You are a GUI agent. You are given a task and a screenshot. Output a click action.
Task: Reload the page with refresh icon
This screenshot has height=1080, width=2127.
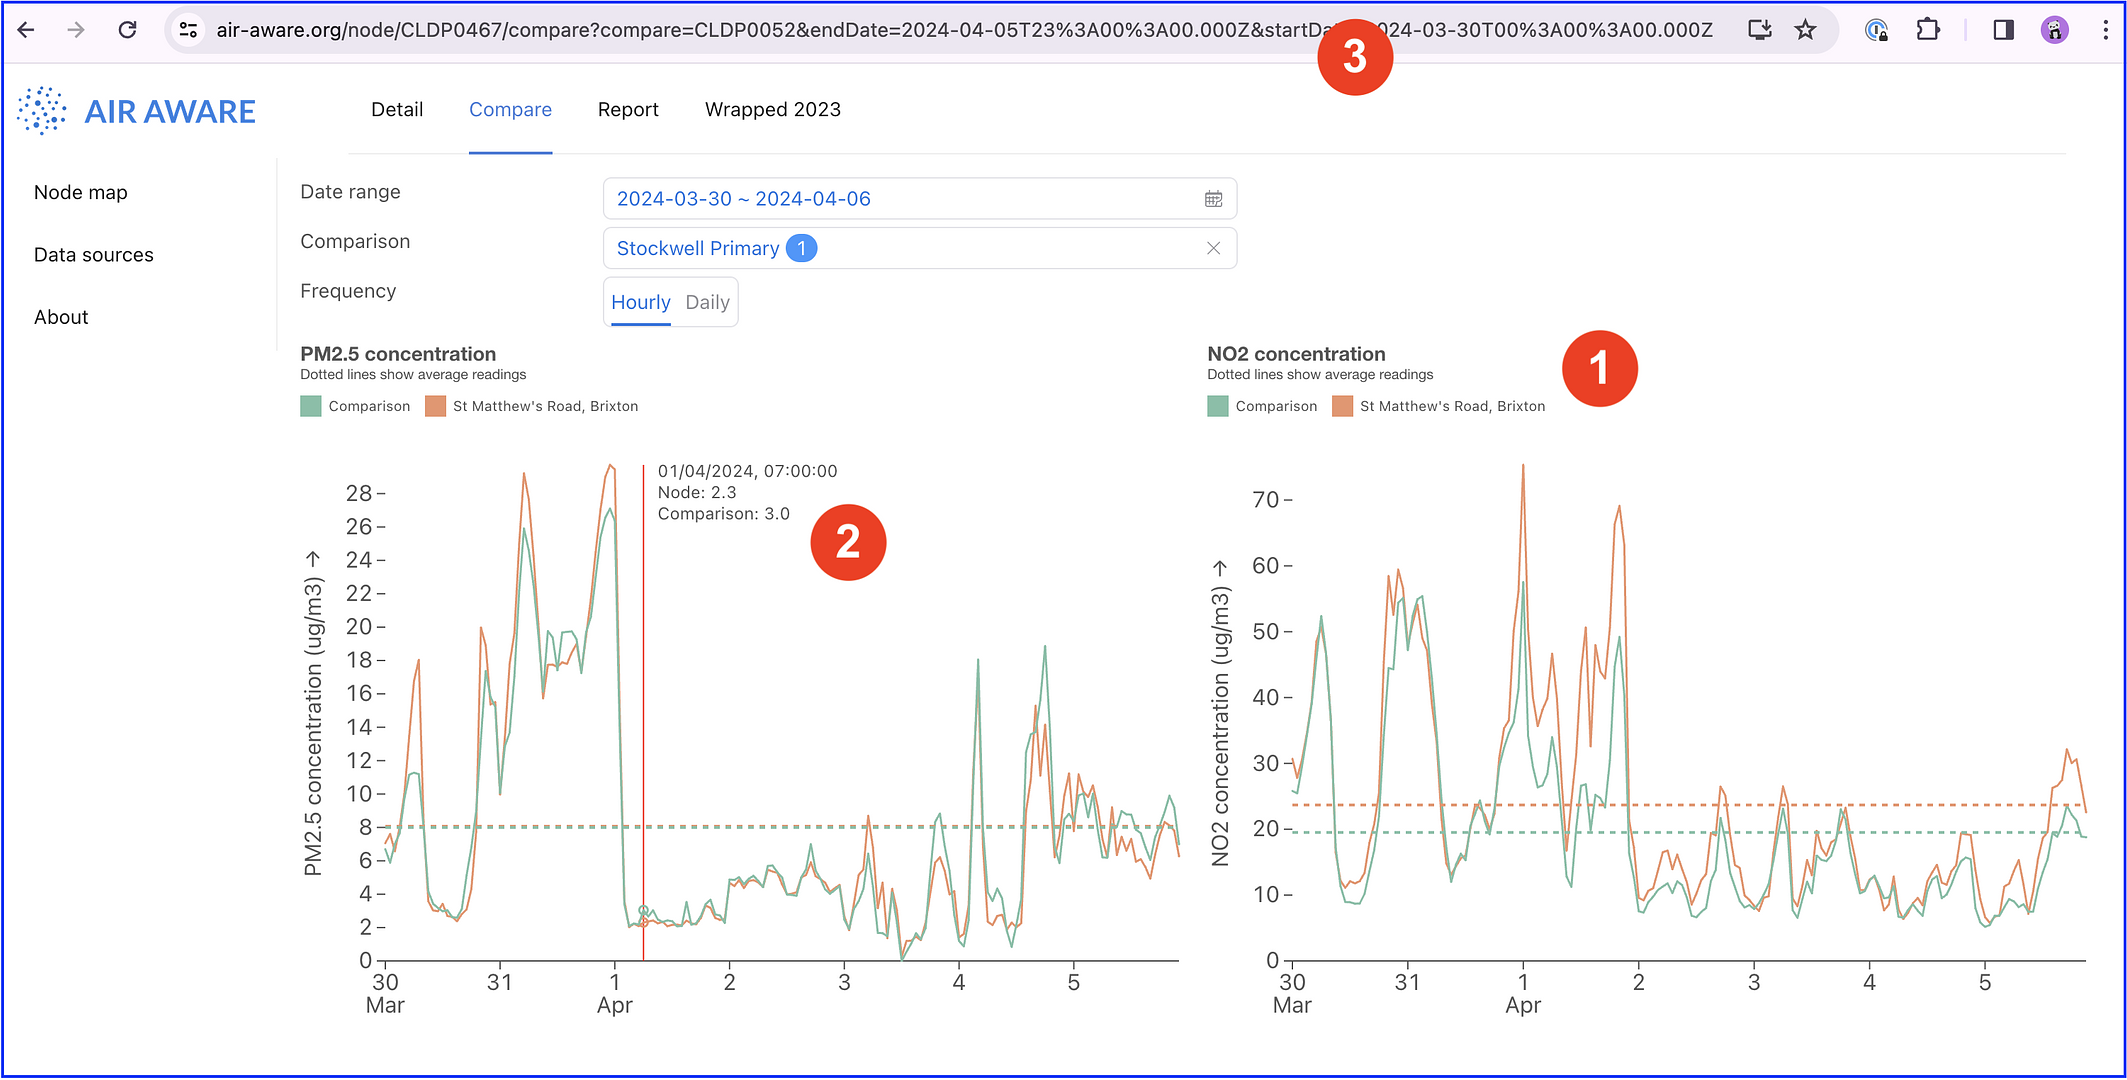coord(127,30)
